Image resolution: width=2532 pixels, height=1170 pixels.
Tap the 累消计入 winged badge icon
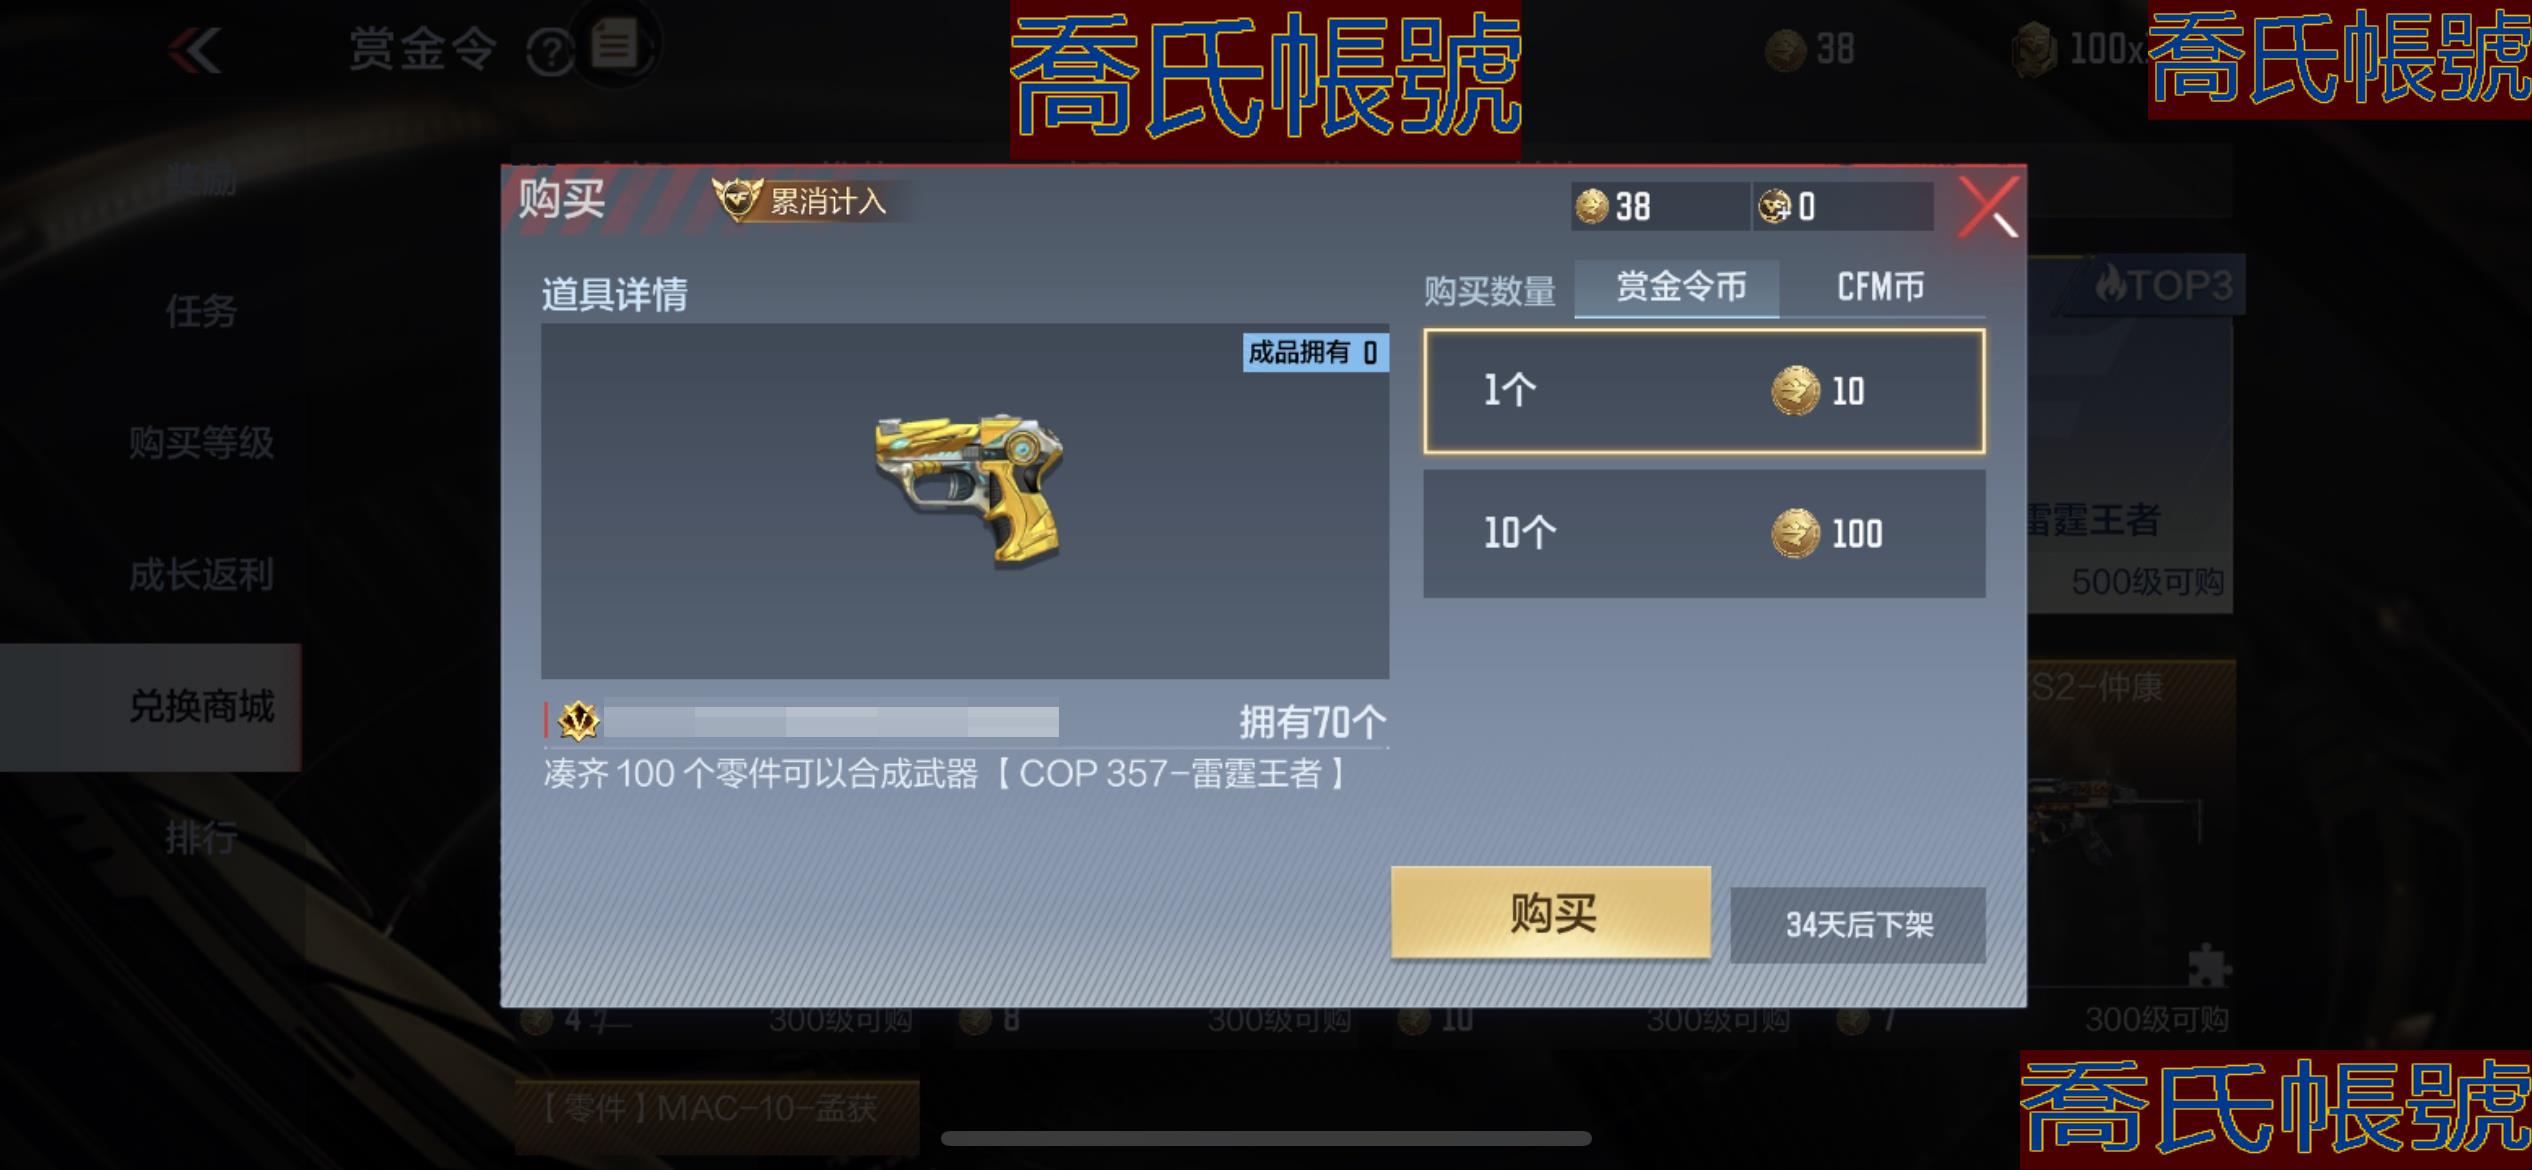(x=737, y=199)
